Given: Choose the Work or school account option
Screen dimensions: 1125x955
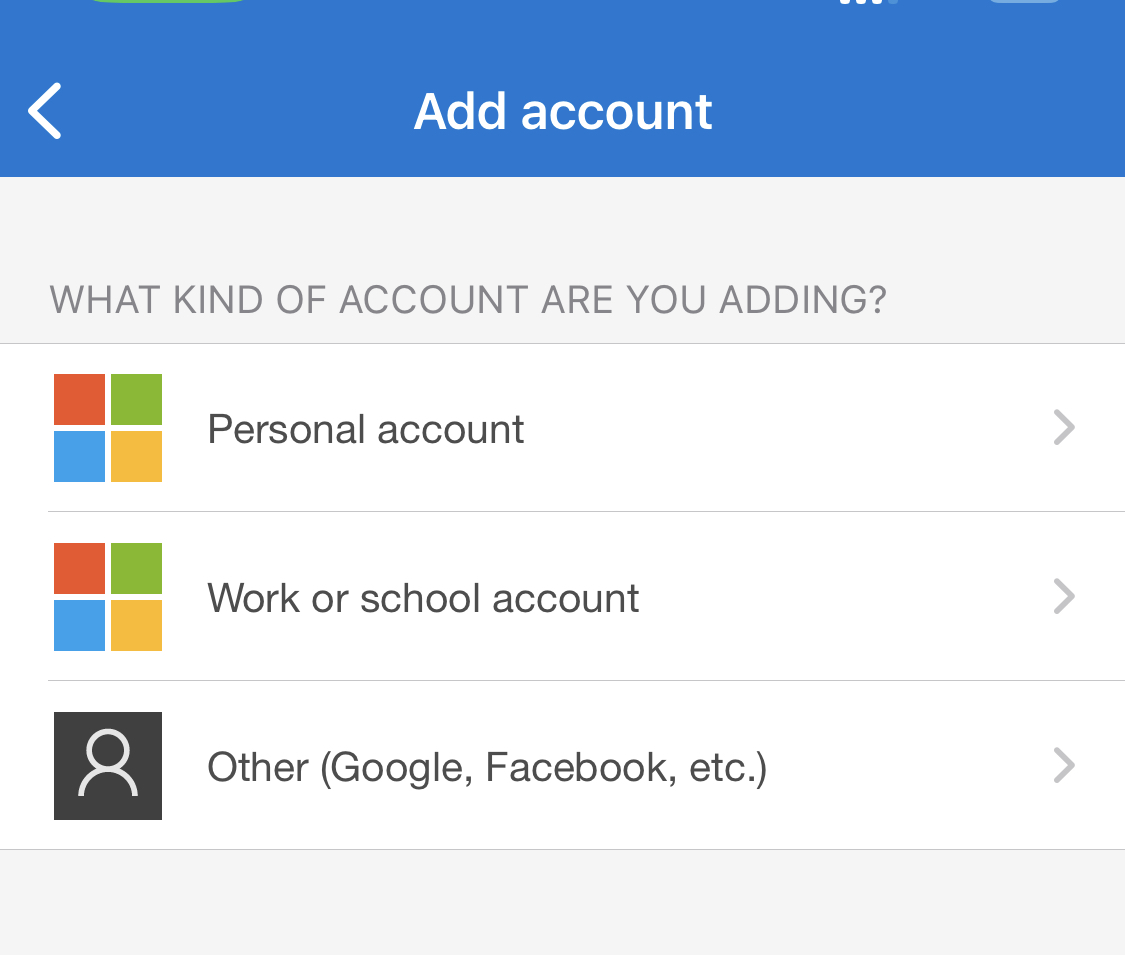Looking at the screenshot, I should 423,598.
